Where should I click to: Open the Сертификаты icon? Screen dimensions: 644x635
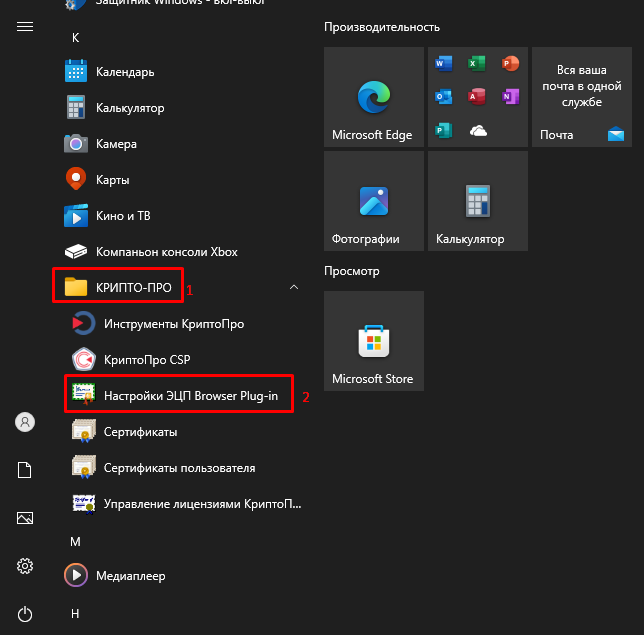coord(84,431)
